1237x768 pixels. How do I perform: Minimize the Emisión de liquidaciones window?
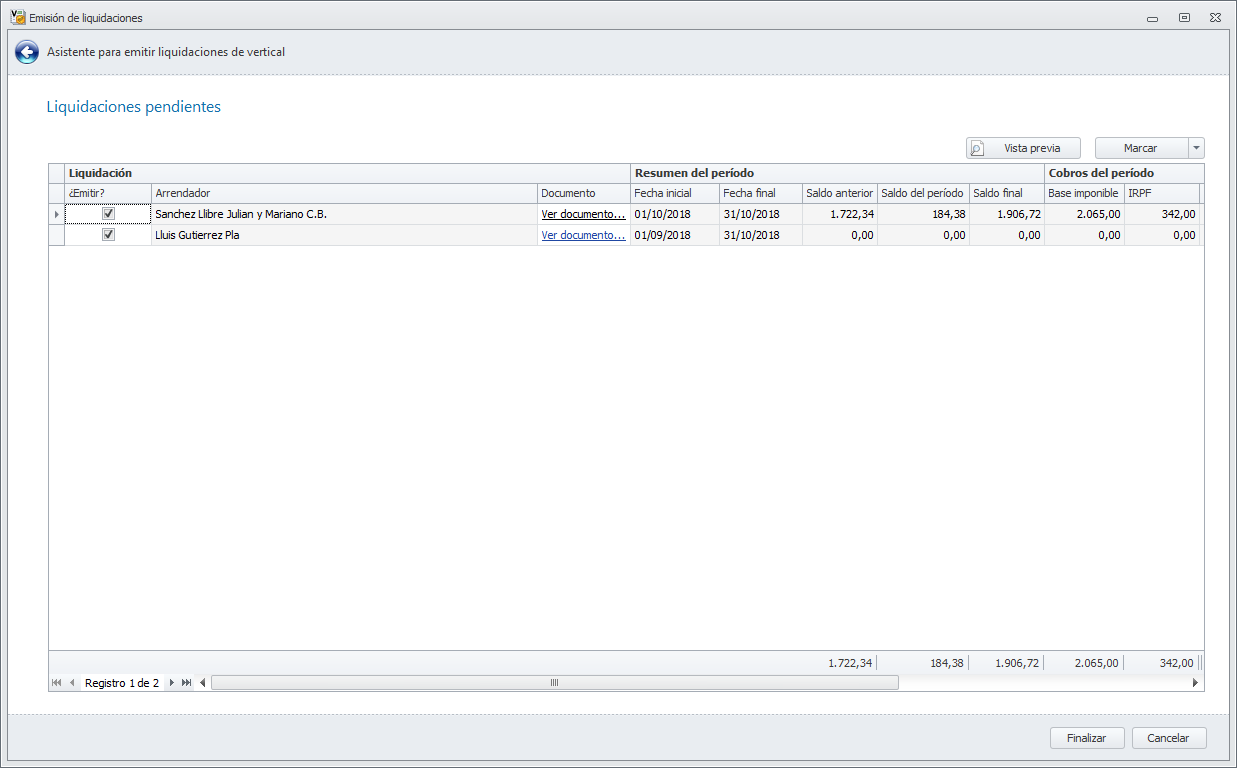[1154, 17]
